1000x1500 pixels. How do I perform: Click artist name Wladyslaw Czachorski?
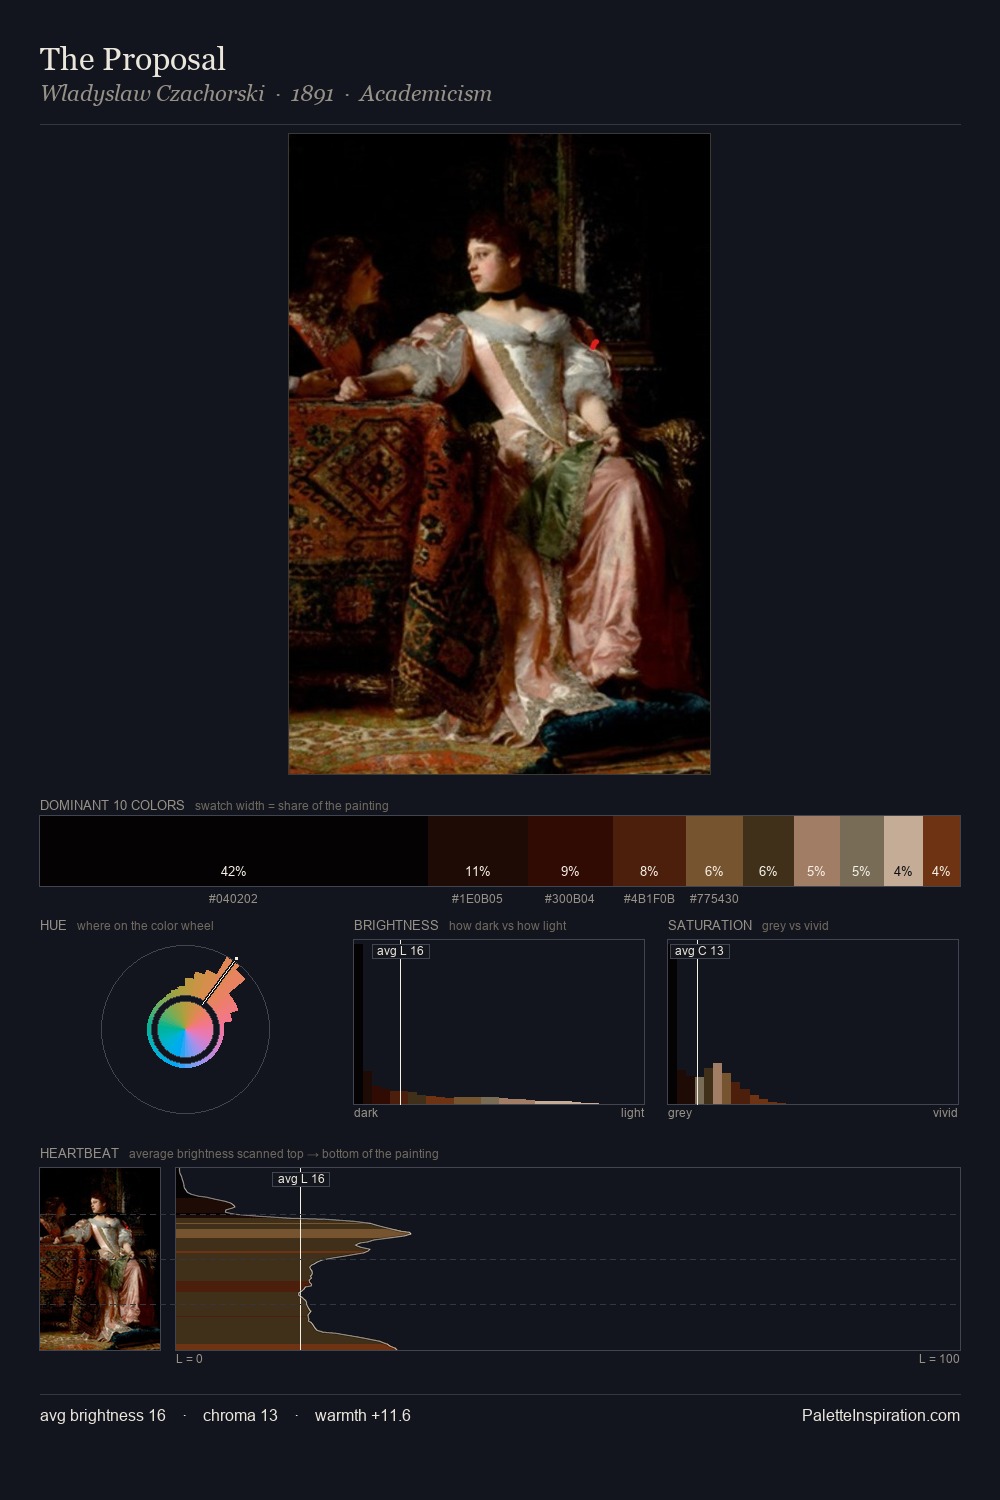click(152, 94)
